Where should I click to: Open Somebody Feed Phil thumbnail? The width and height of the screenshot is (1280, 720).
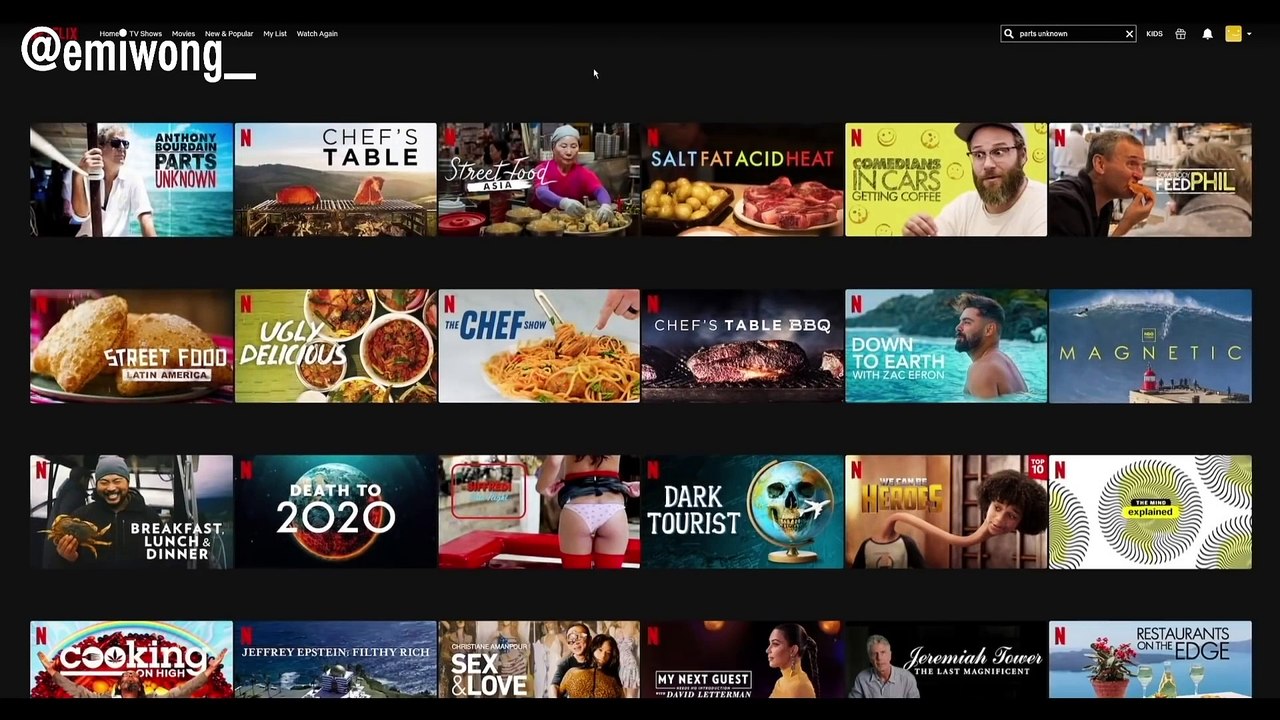(x=1150, y=180)
